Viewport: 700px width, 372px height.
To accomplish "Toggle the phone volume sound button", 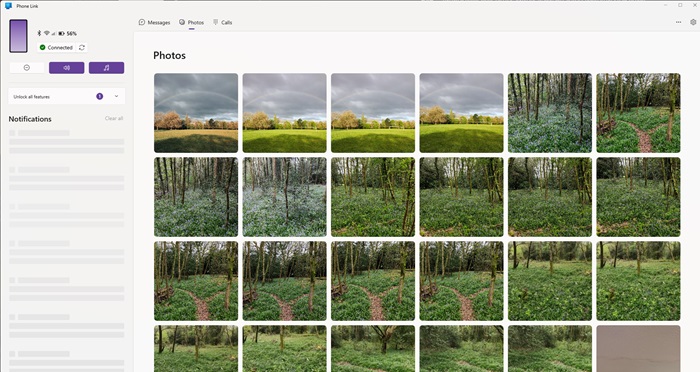I will point(67,68).
